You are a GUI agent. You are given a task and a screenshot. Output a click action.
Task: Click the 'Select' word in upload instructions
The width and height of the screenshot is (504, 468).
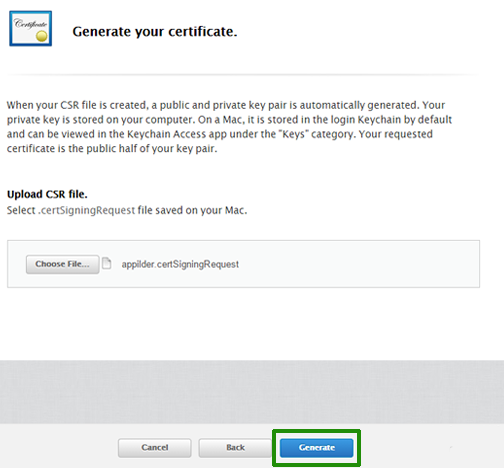[x=21, y=210]
